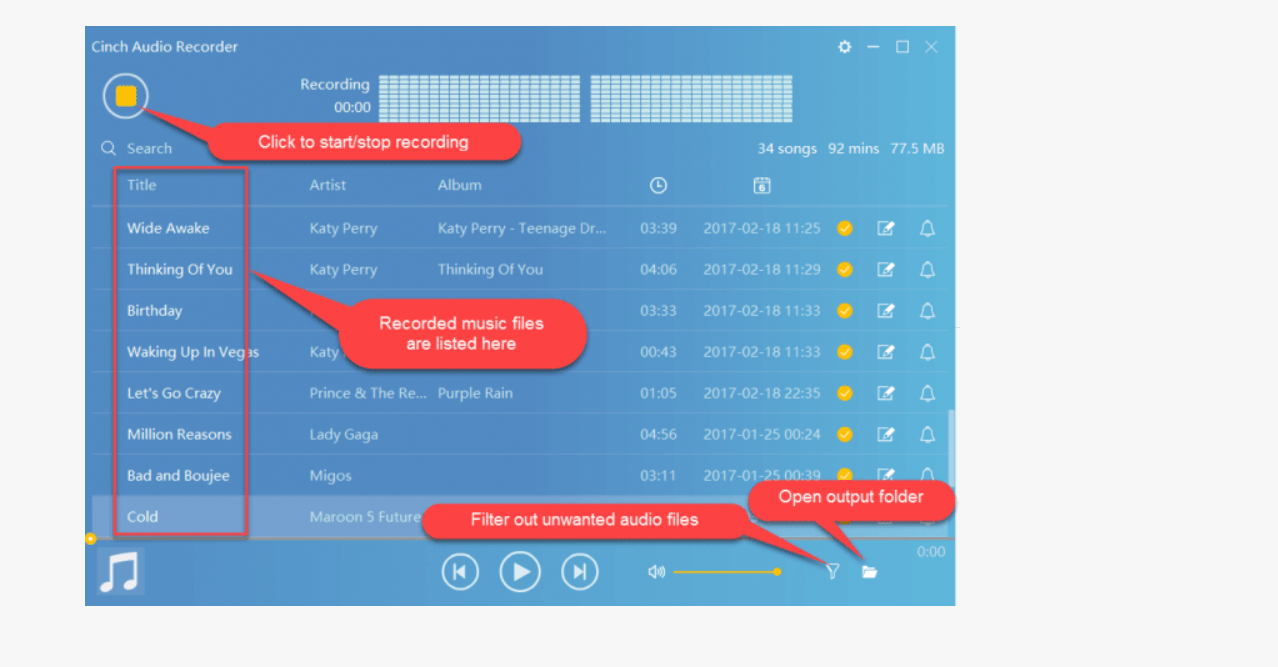1278x667 pixels.
Task: Sort list by Artist column header
Action: pos(328,185)
